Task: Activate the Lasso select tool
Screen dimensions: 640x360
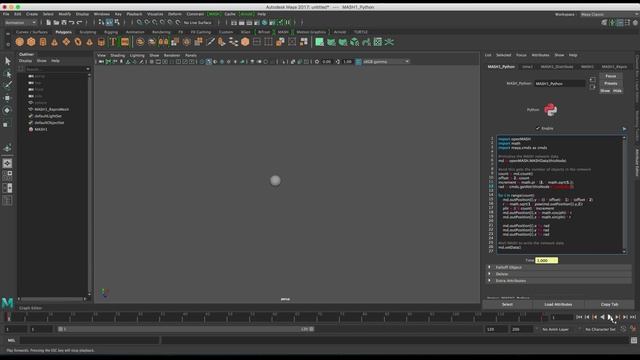Action: point(7,73)
